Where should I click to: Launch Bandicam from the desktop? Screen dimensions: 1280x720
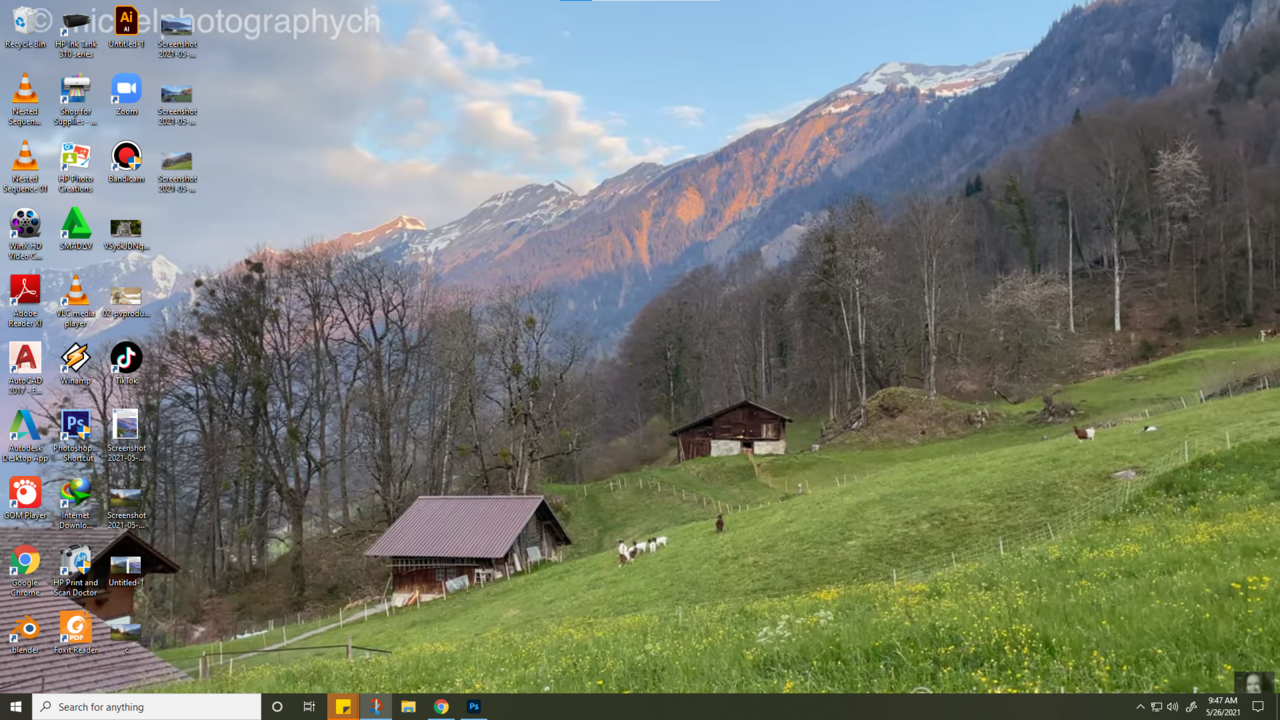[x=126, y=163]
